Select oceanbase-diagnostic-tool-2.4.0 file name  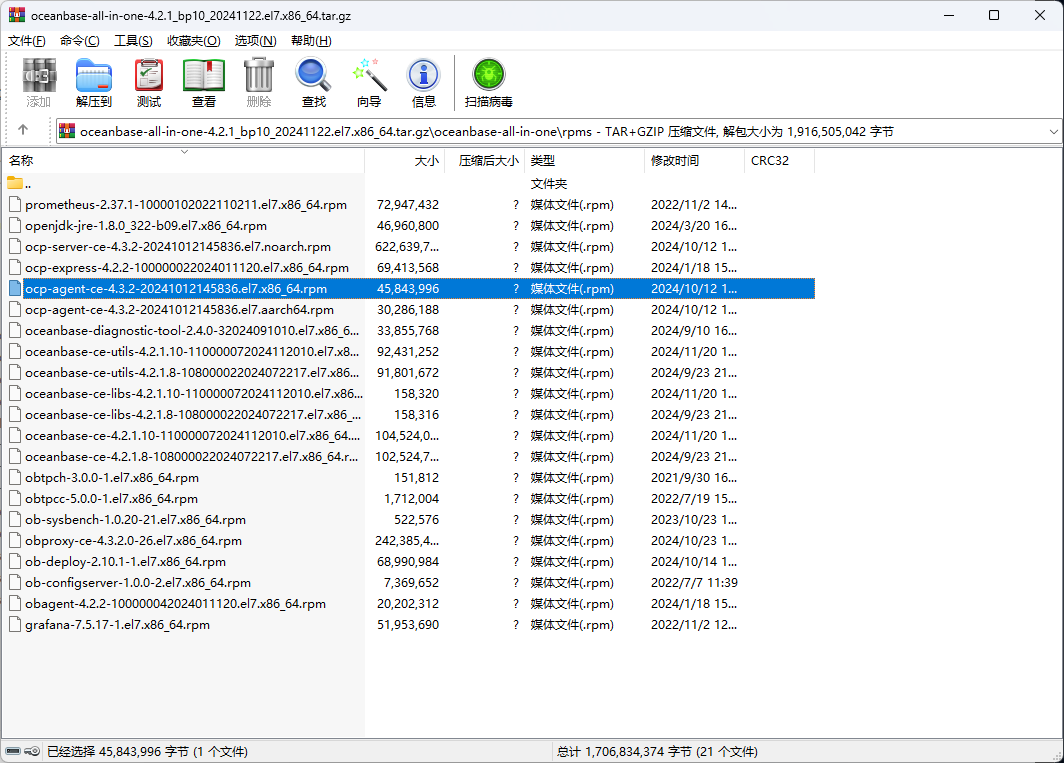point(192,331)
